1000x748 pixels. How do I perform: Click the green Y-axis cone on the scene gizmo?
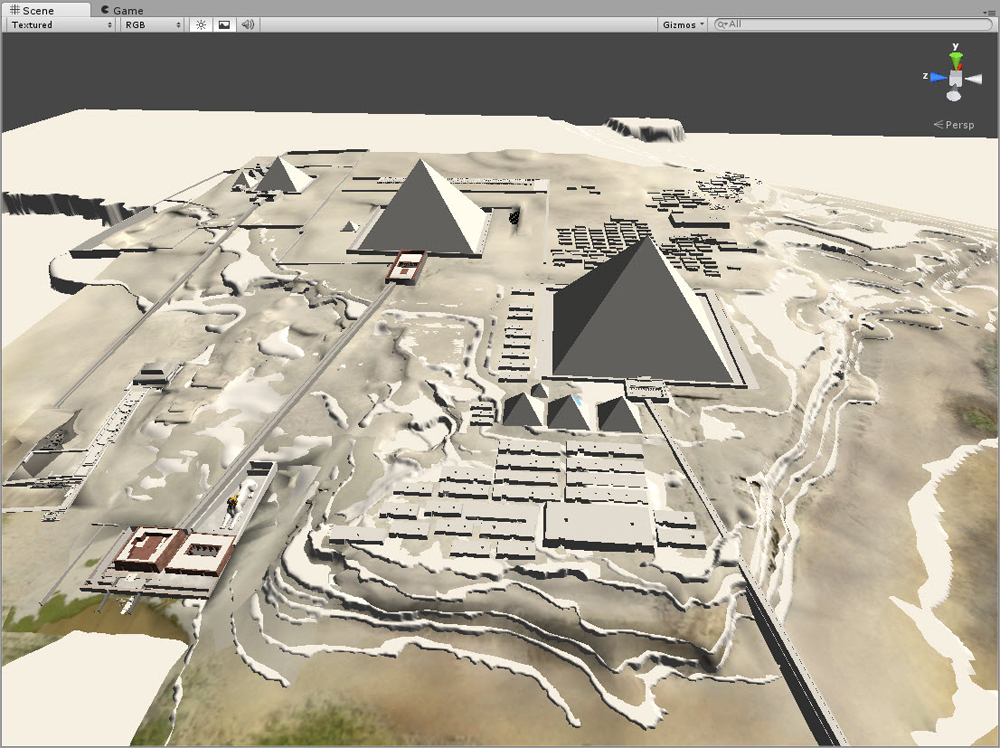956,57
